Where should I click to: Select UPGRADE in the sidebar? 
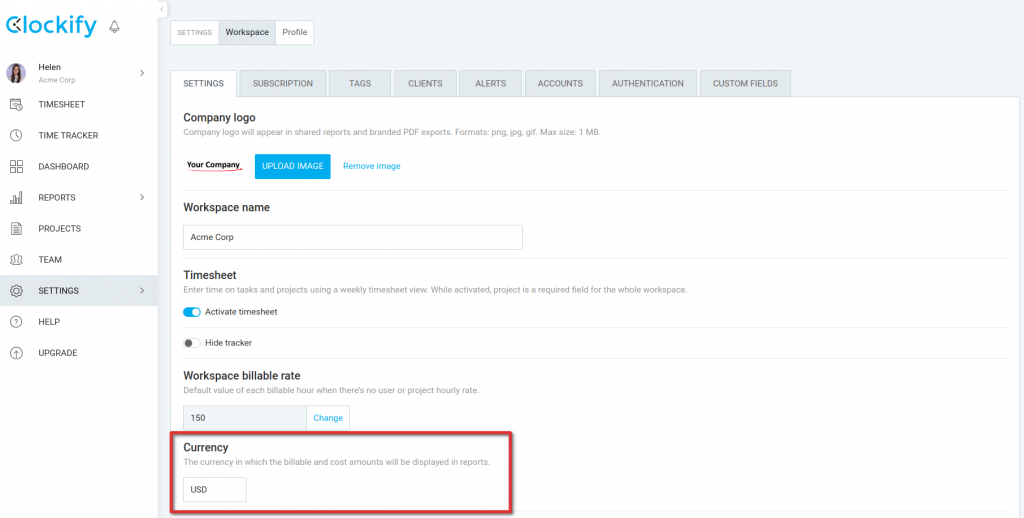click(57, 353)
